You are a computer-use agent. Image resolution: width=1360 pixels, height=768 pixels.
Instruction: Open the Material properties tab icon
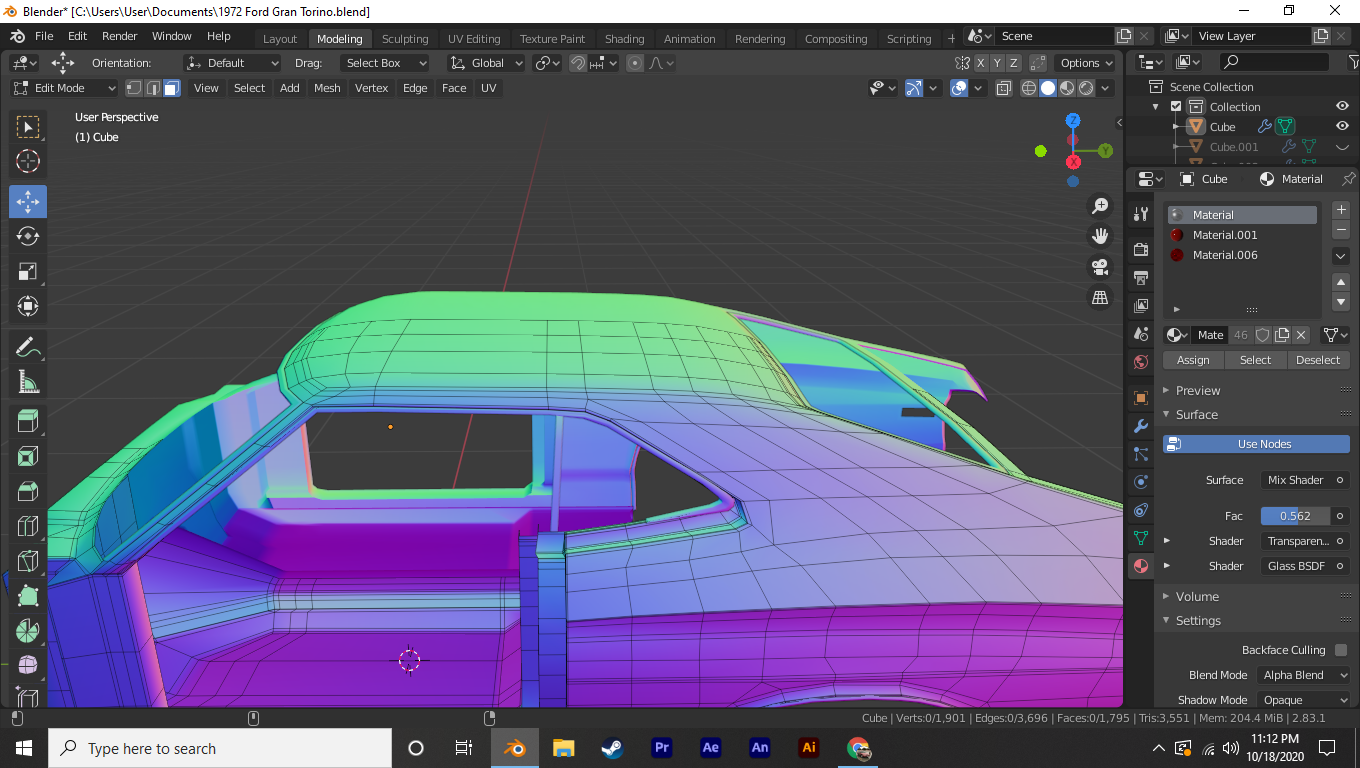pos(1141,566)
